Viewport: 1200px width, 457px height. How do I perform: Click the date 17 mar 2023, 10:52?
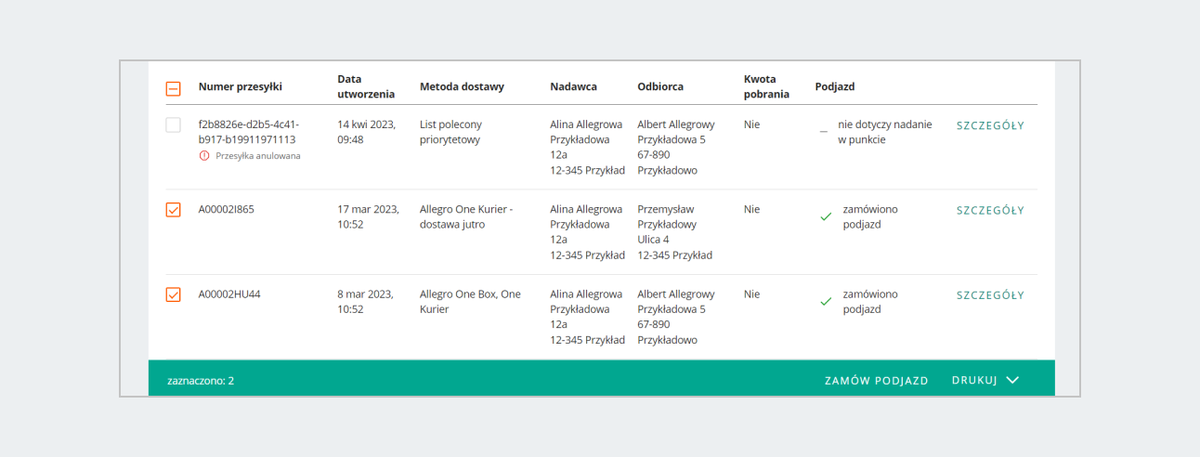click(x=368, y=217)
